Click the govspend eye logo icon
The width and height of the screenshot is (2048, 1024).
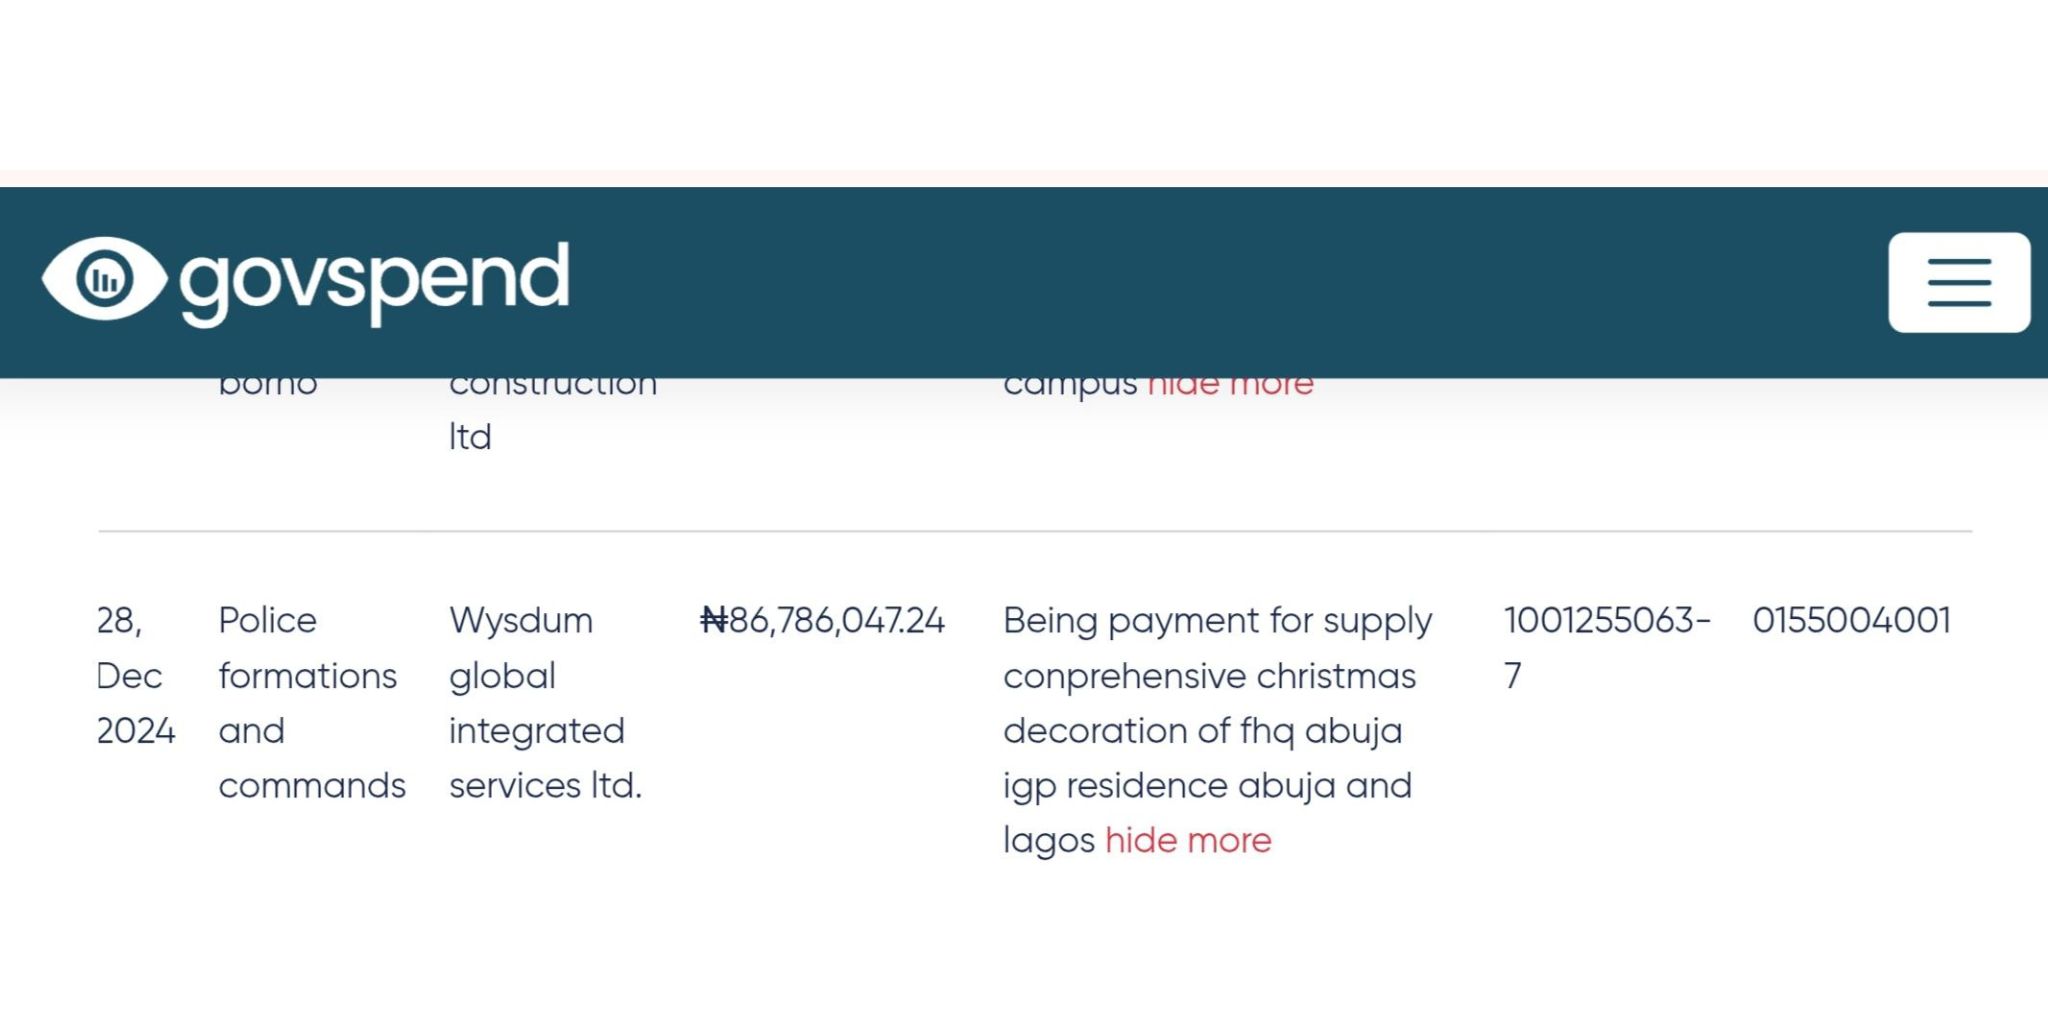(x=104, y=279)
